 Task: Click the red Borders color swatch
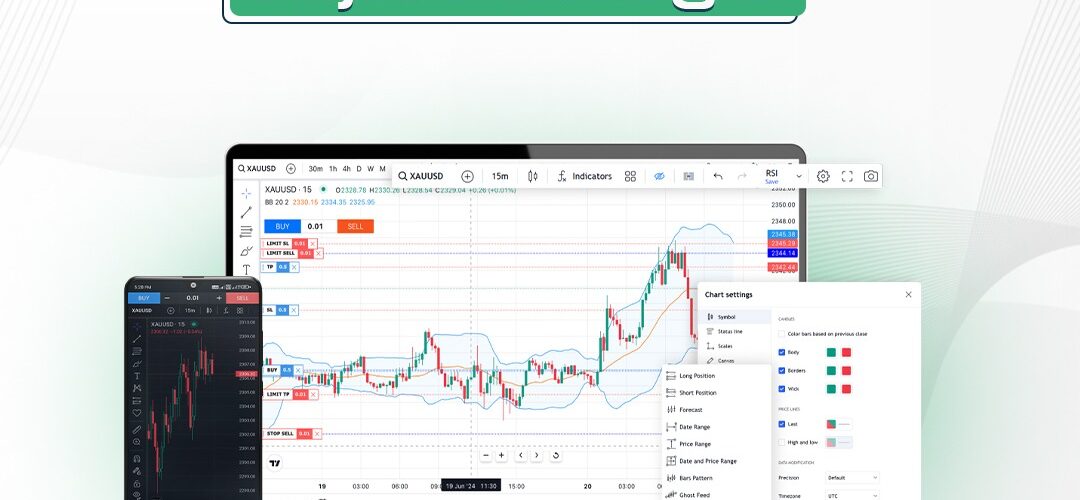(846, 371)
